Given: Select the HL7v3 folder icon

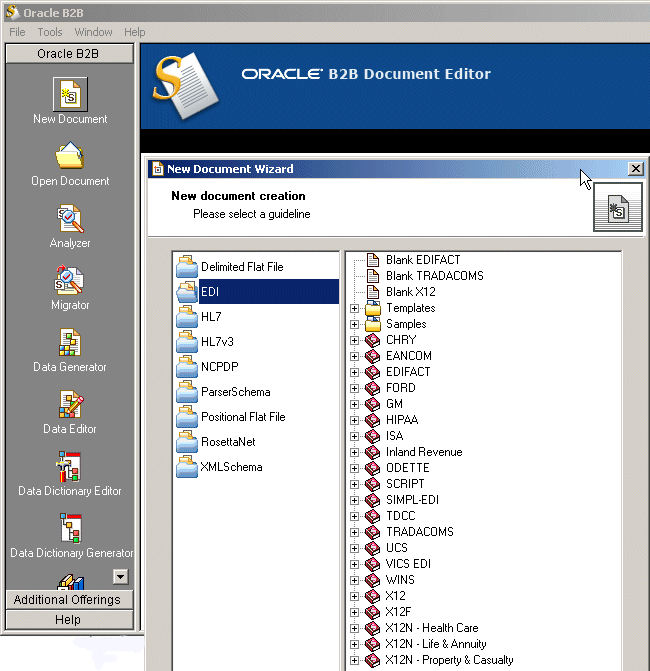Looking at the screenshot, I should pos(187,341).
